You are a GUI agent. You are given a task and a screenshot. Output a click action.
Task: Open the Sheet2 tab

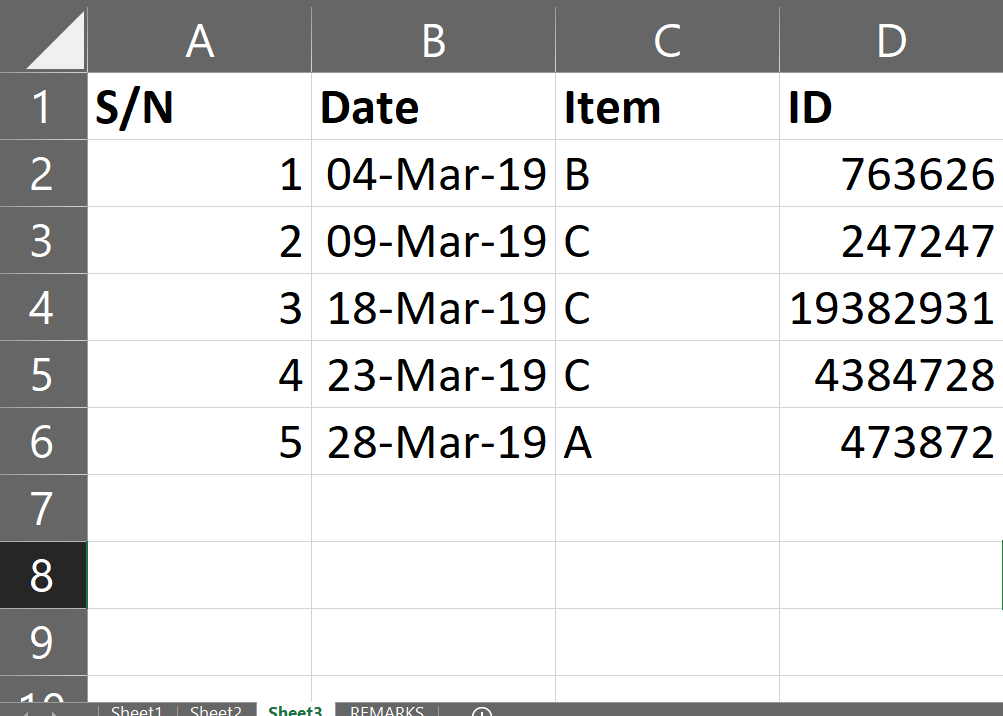215,711
